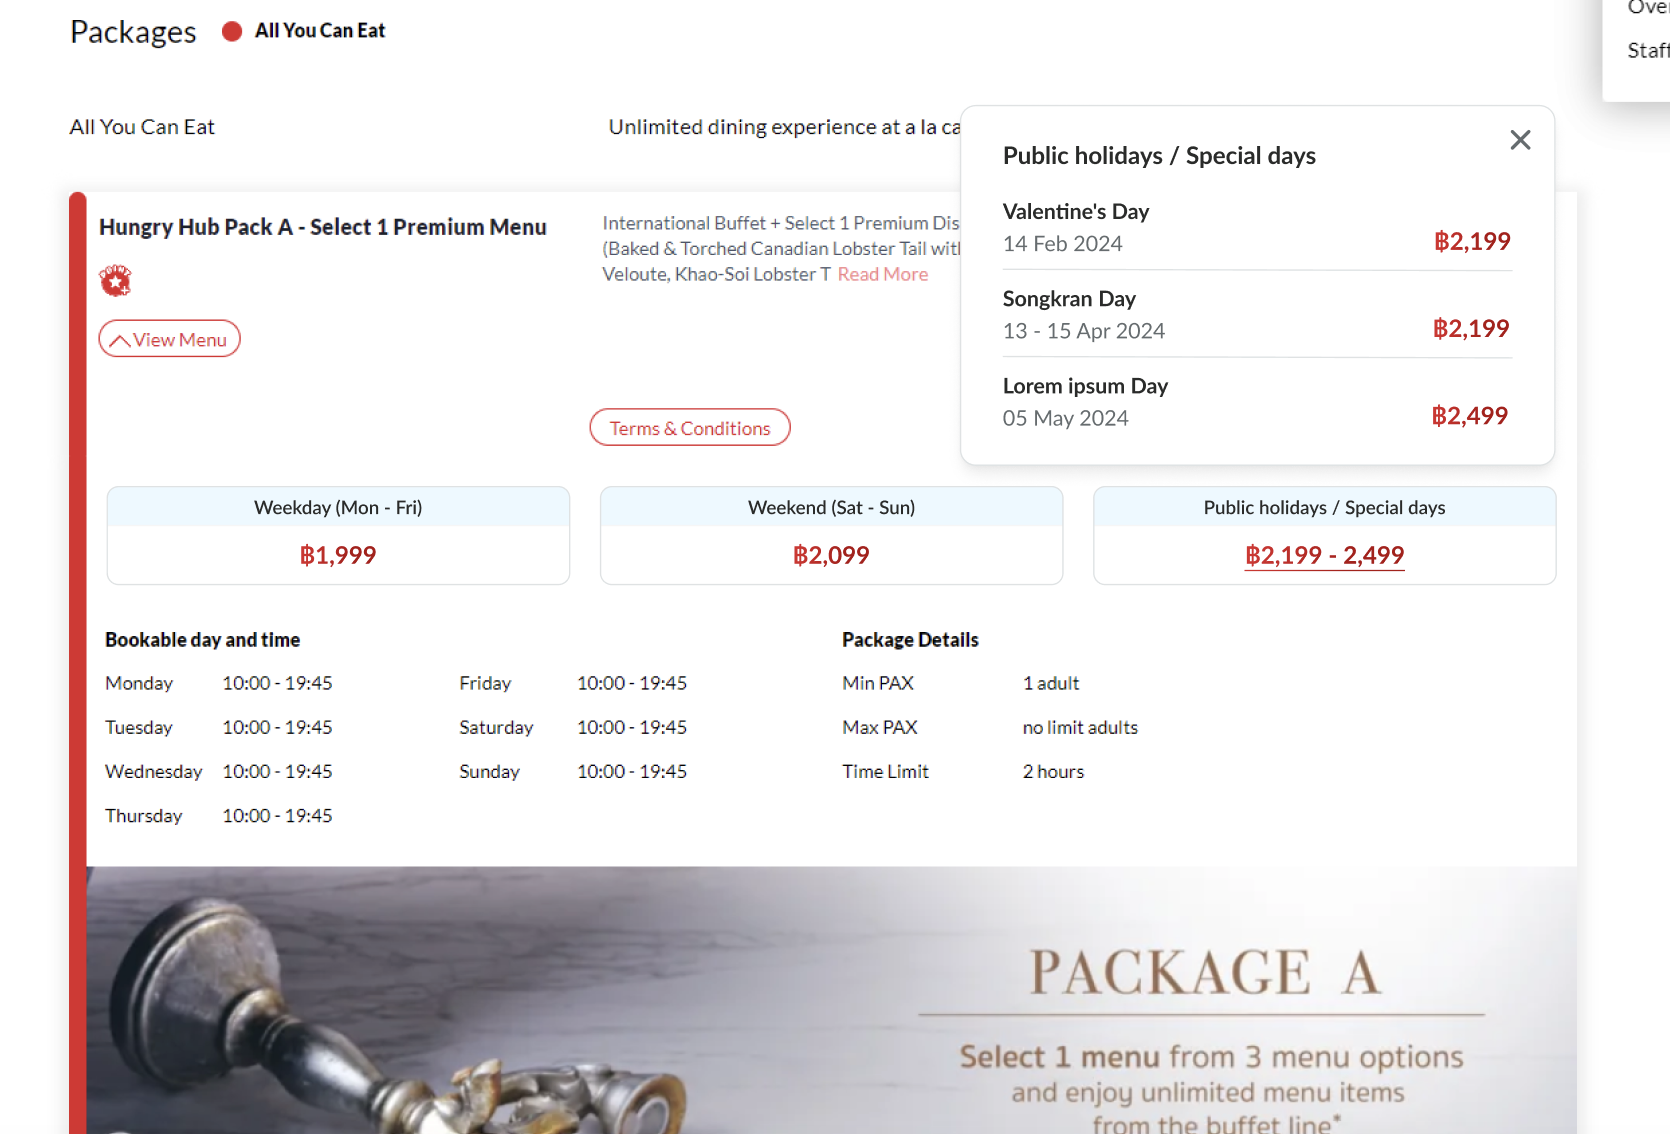1670x1134 pixels.
Task: Open the Package A menu image
Action: 830,1000
